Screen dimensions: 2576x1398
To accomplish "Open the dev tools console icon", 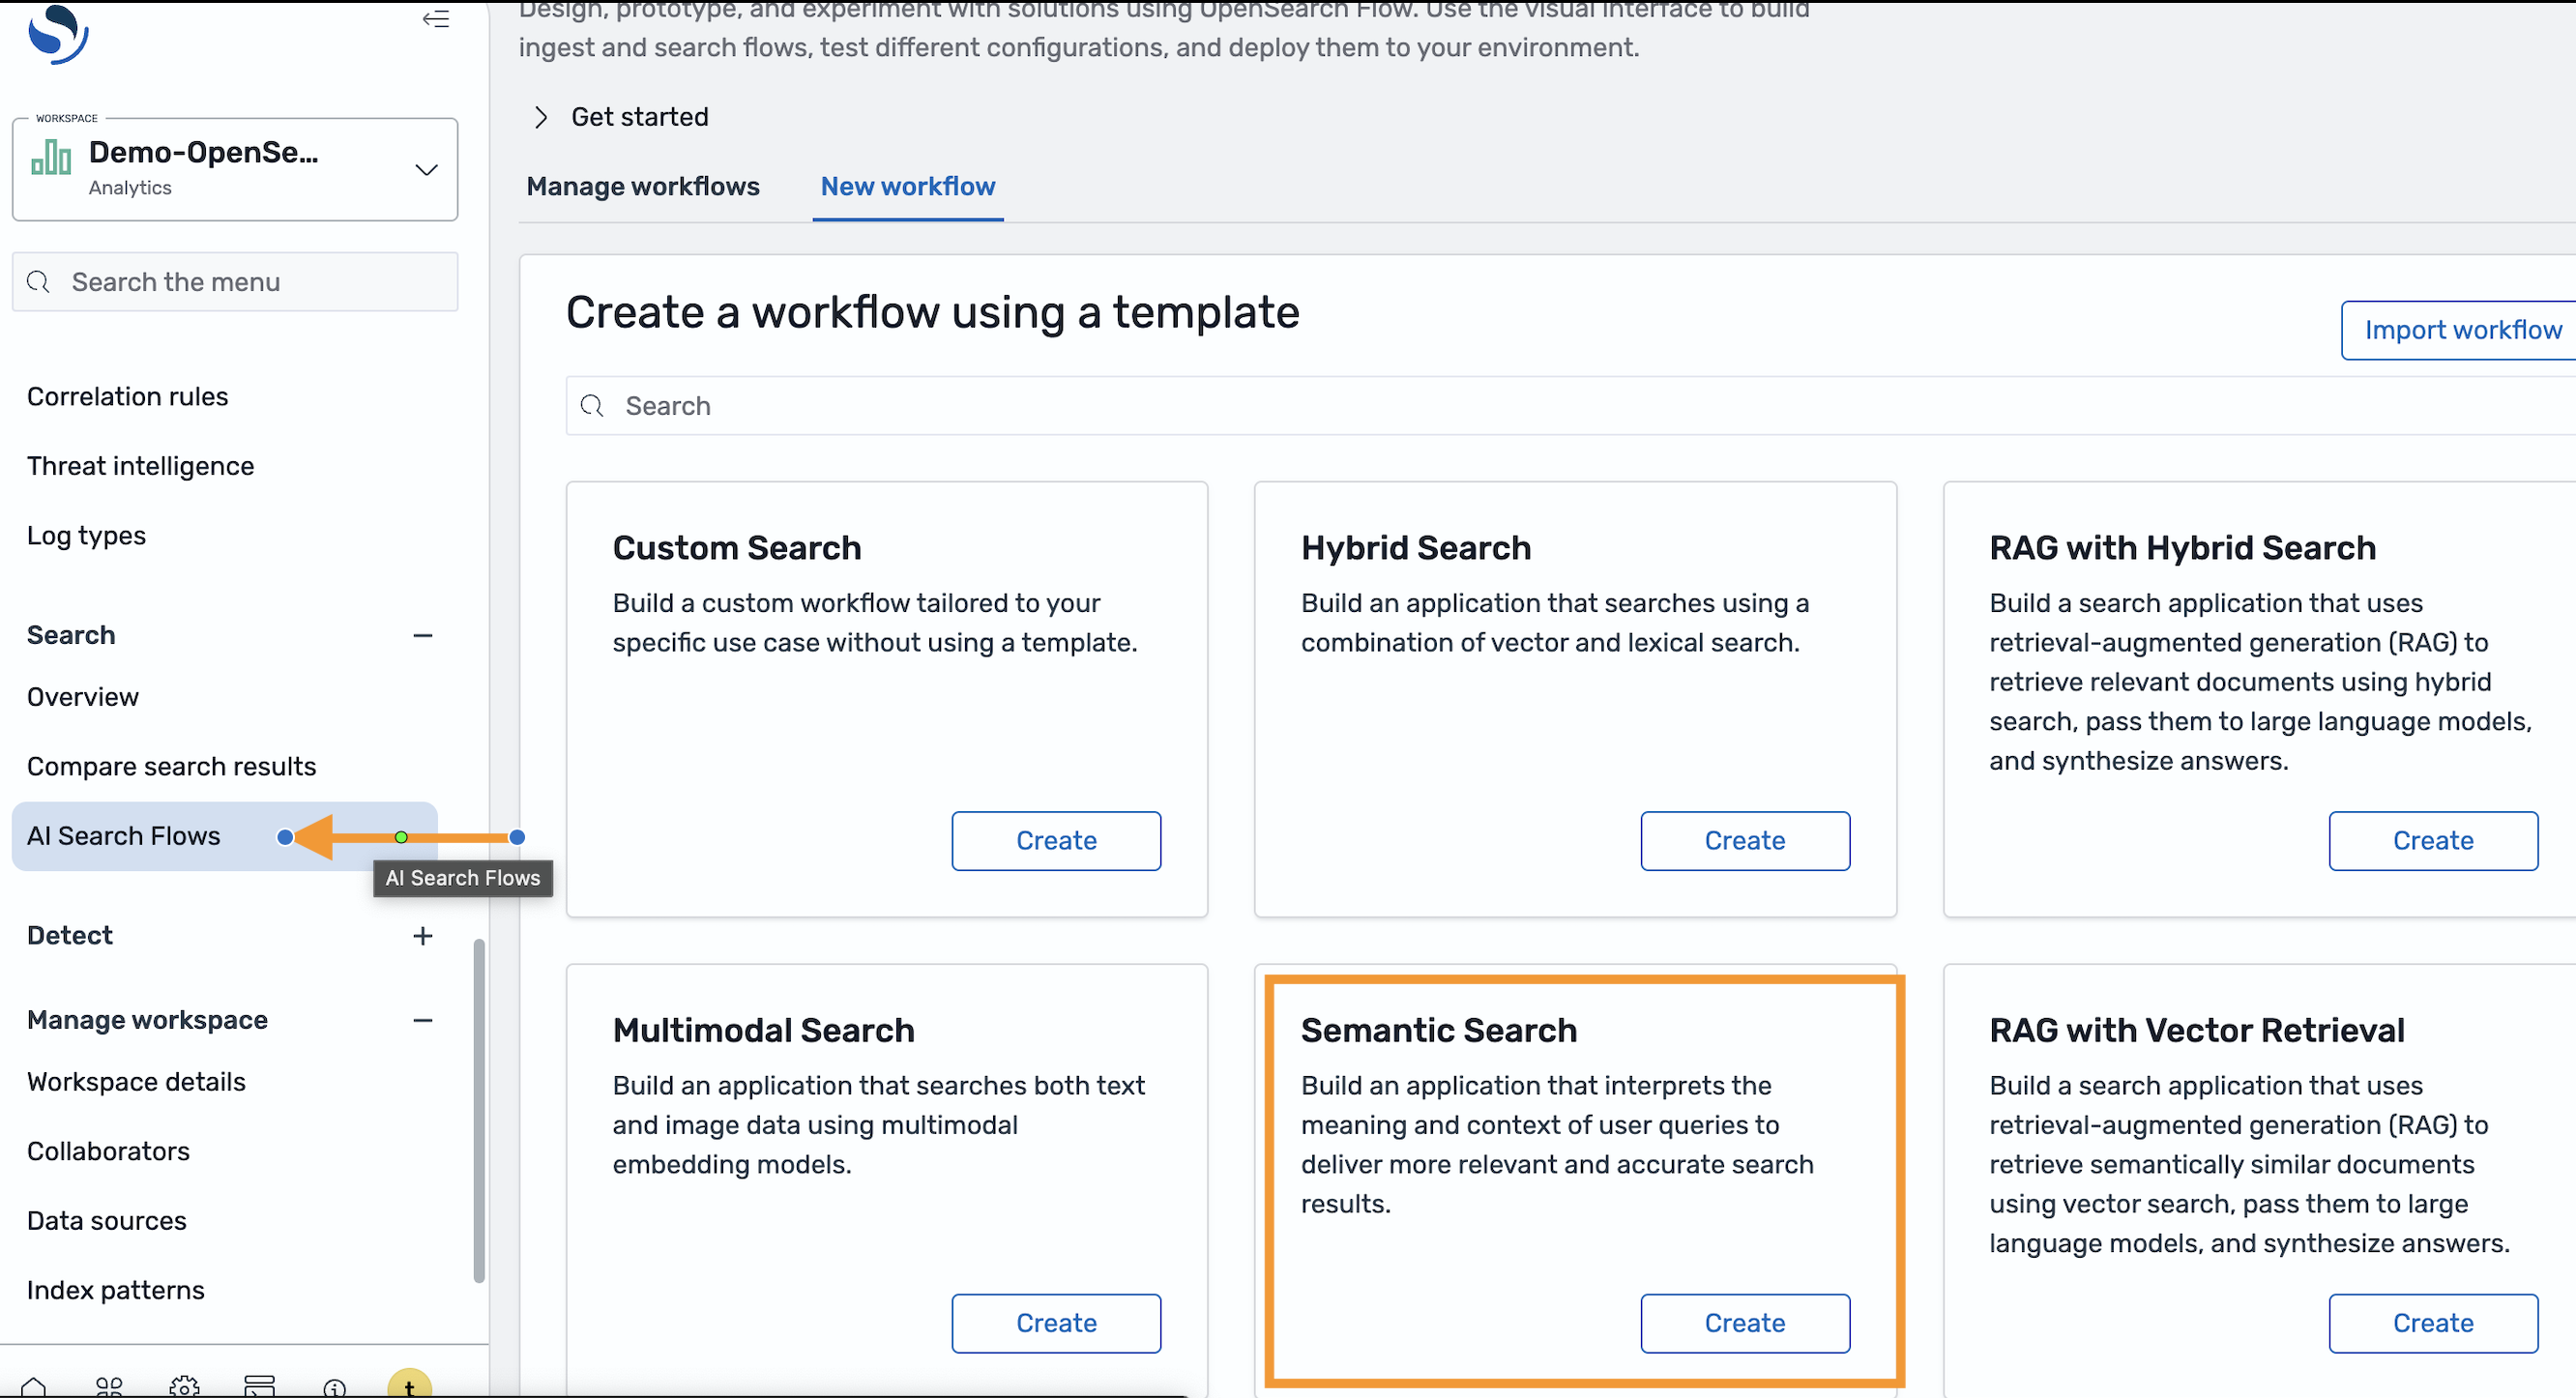I will click(x=259, y=1386).
